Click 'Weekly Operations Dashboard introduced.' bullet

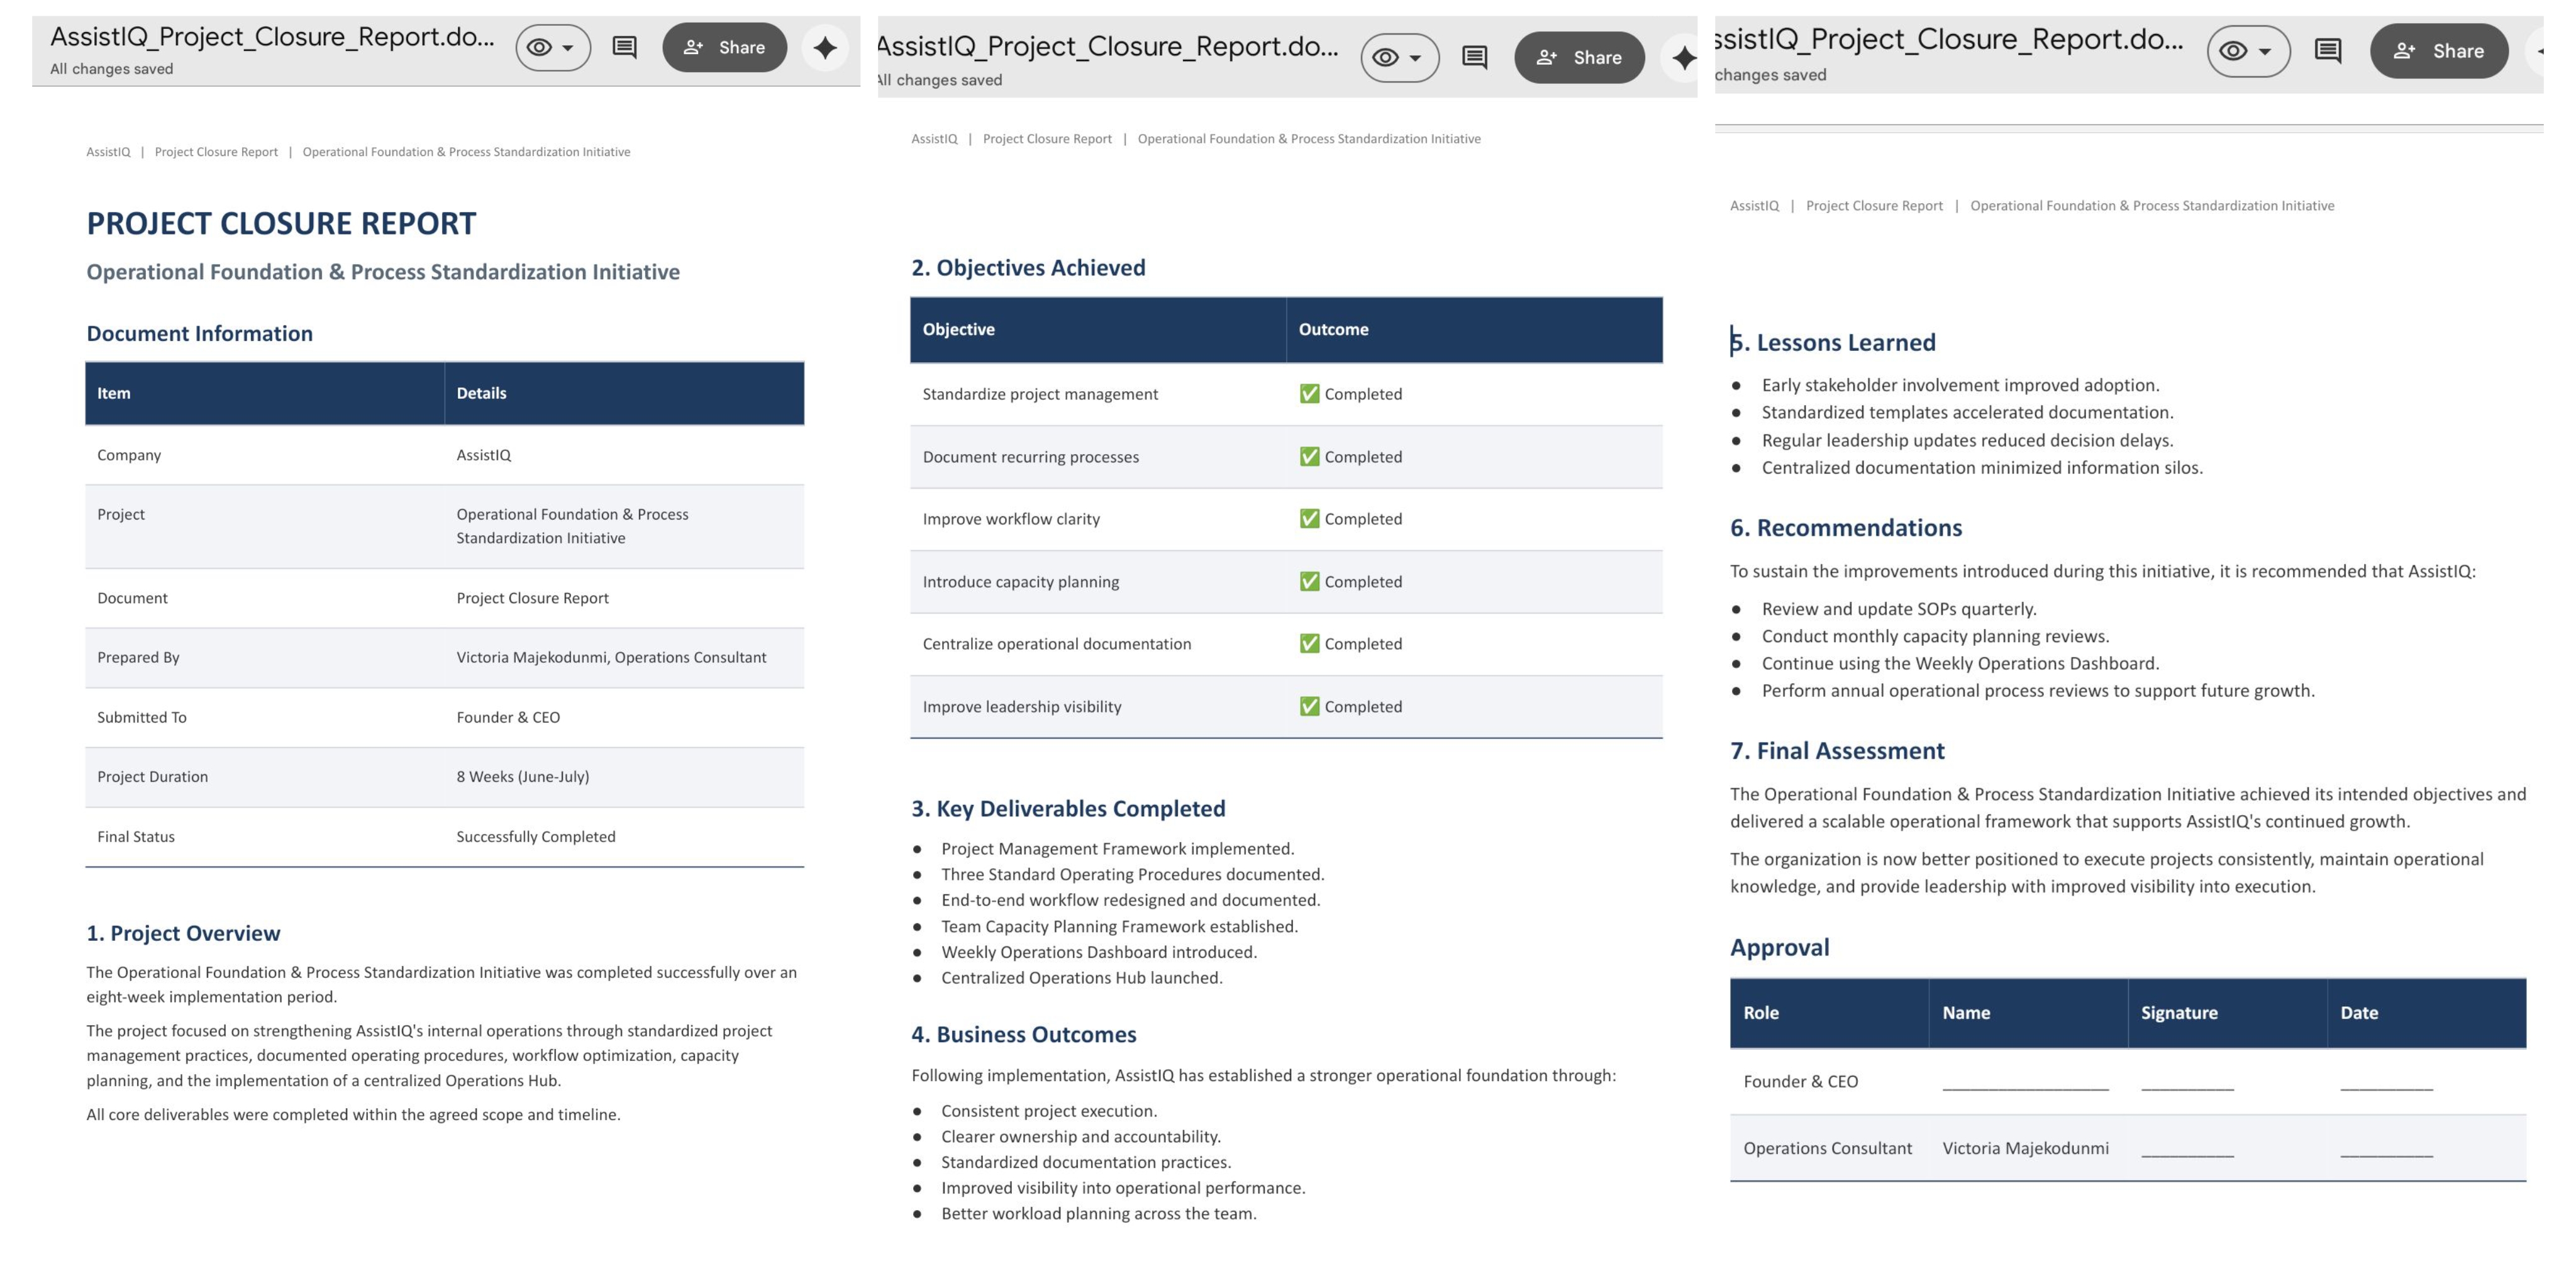tap(1099, 952)
